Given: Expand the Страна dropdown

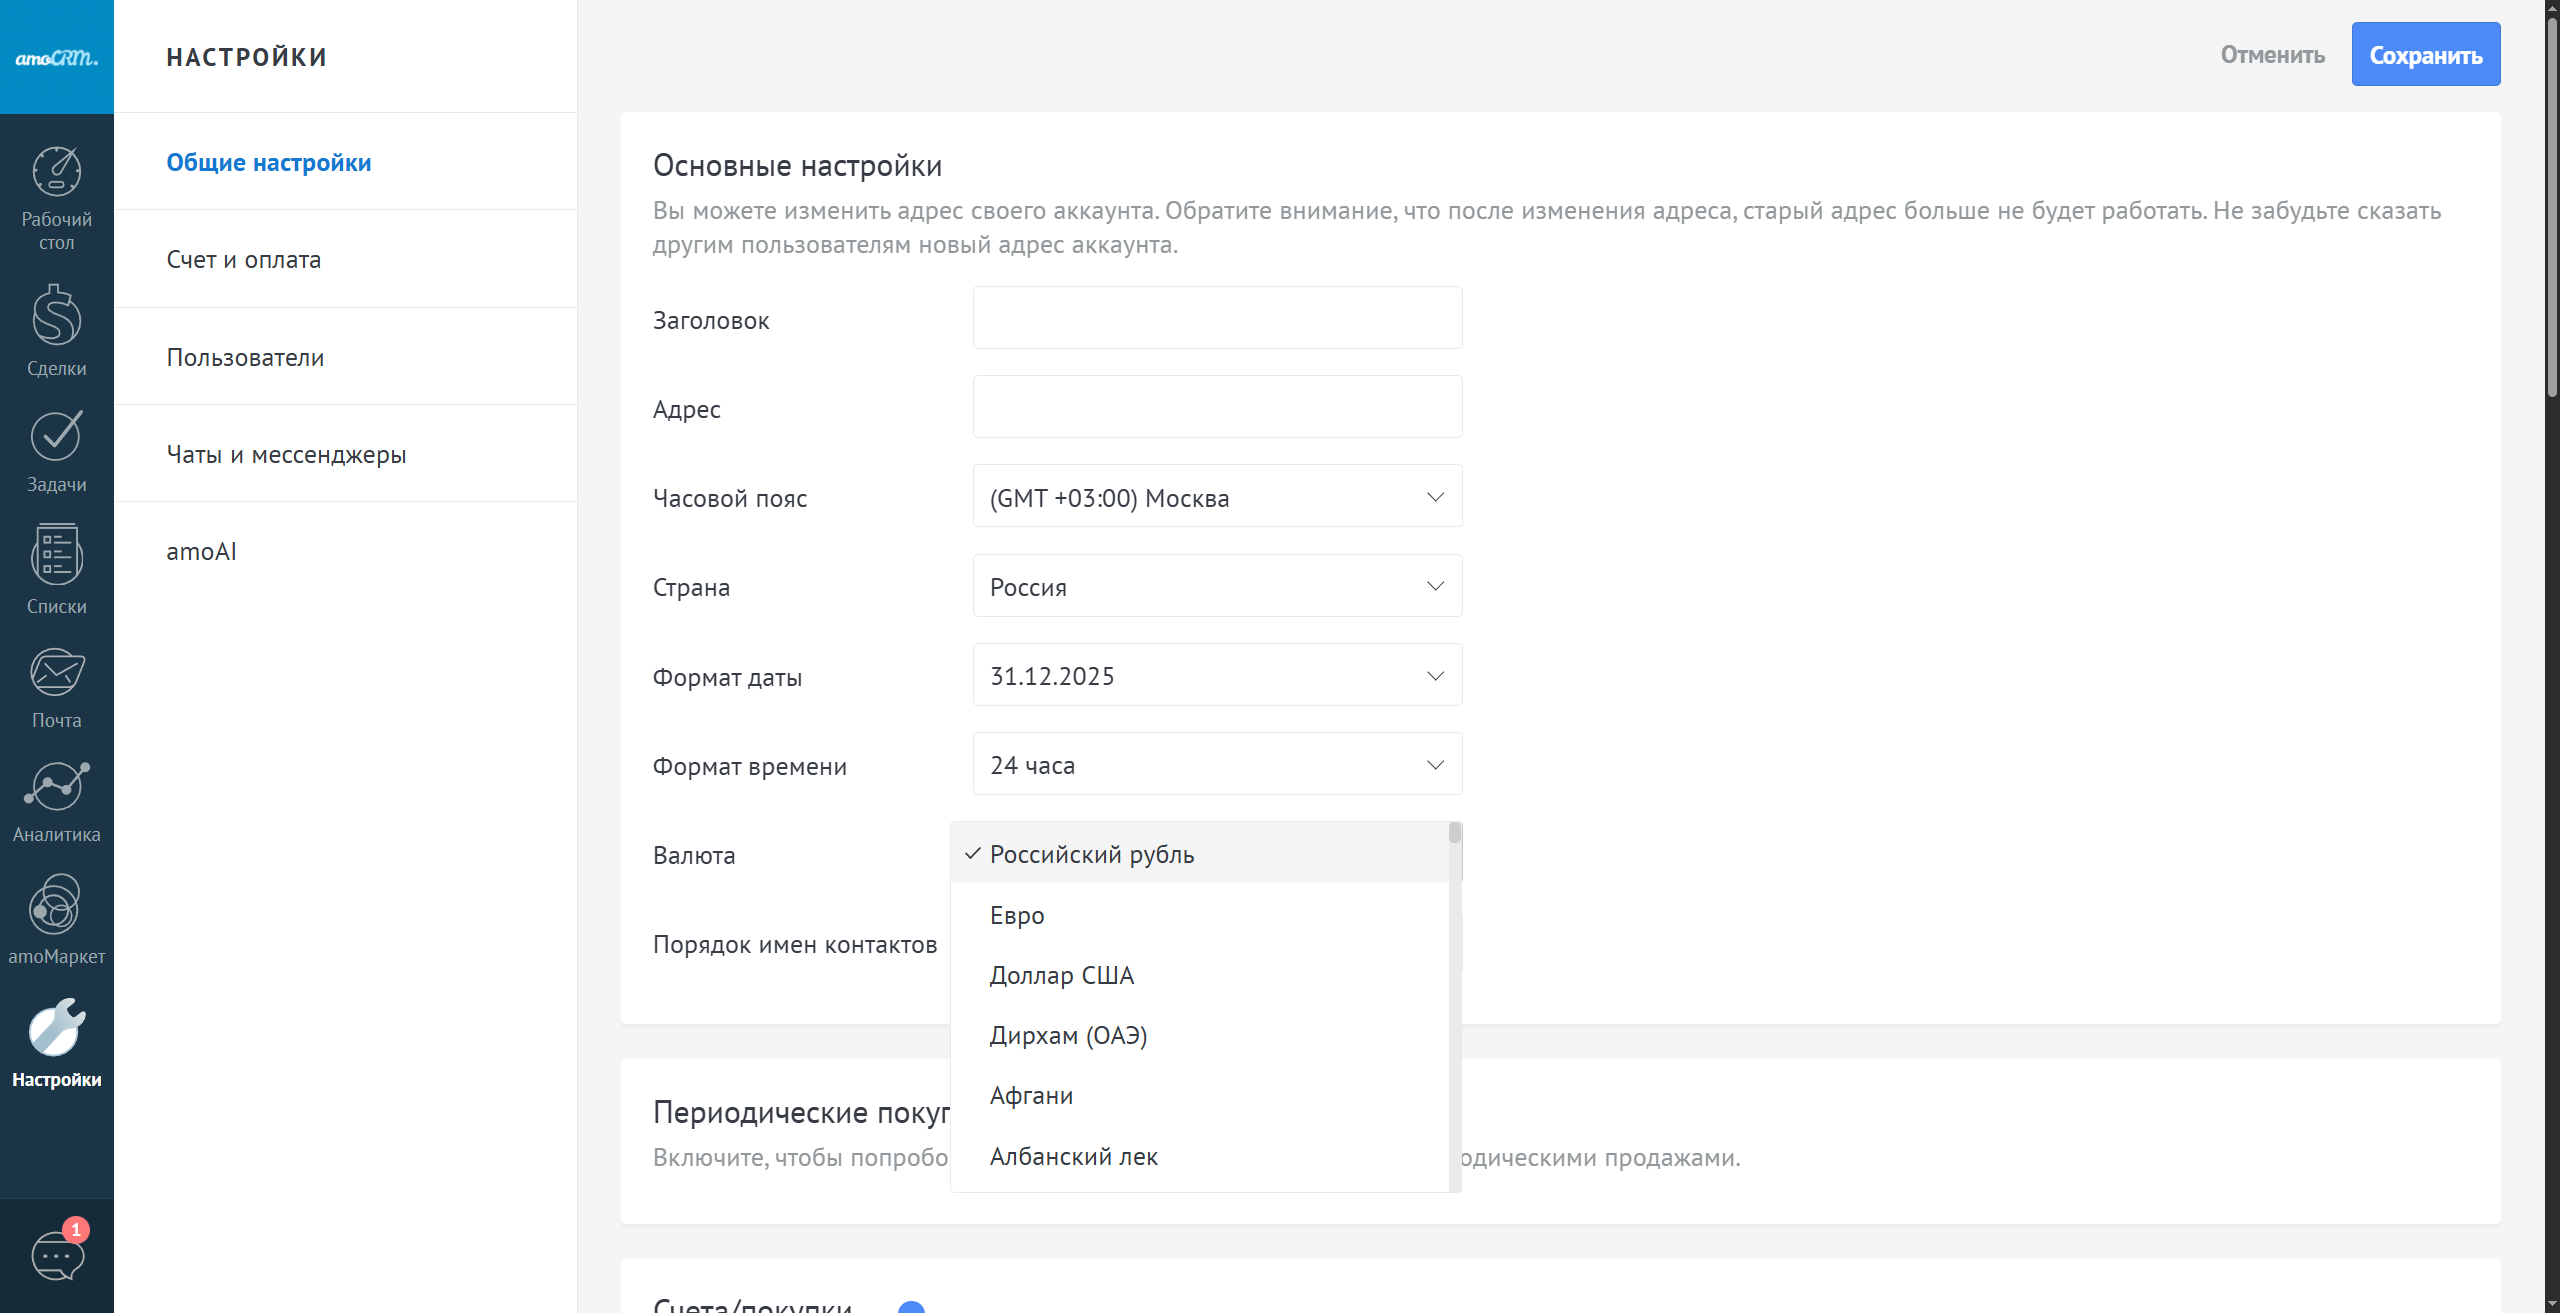Looking at the screenshot, I should tap(1217, 586).
